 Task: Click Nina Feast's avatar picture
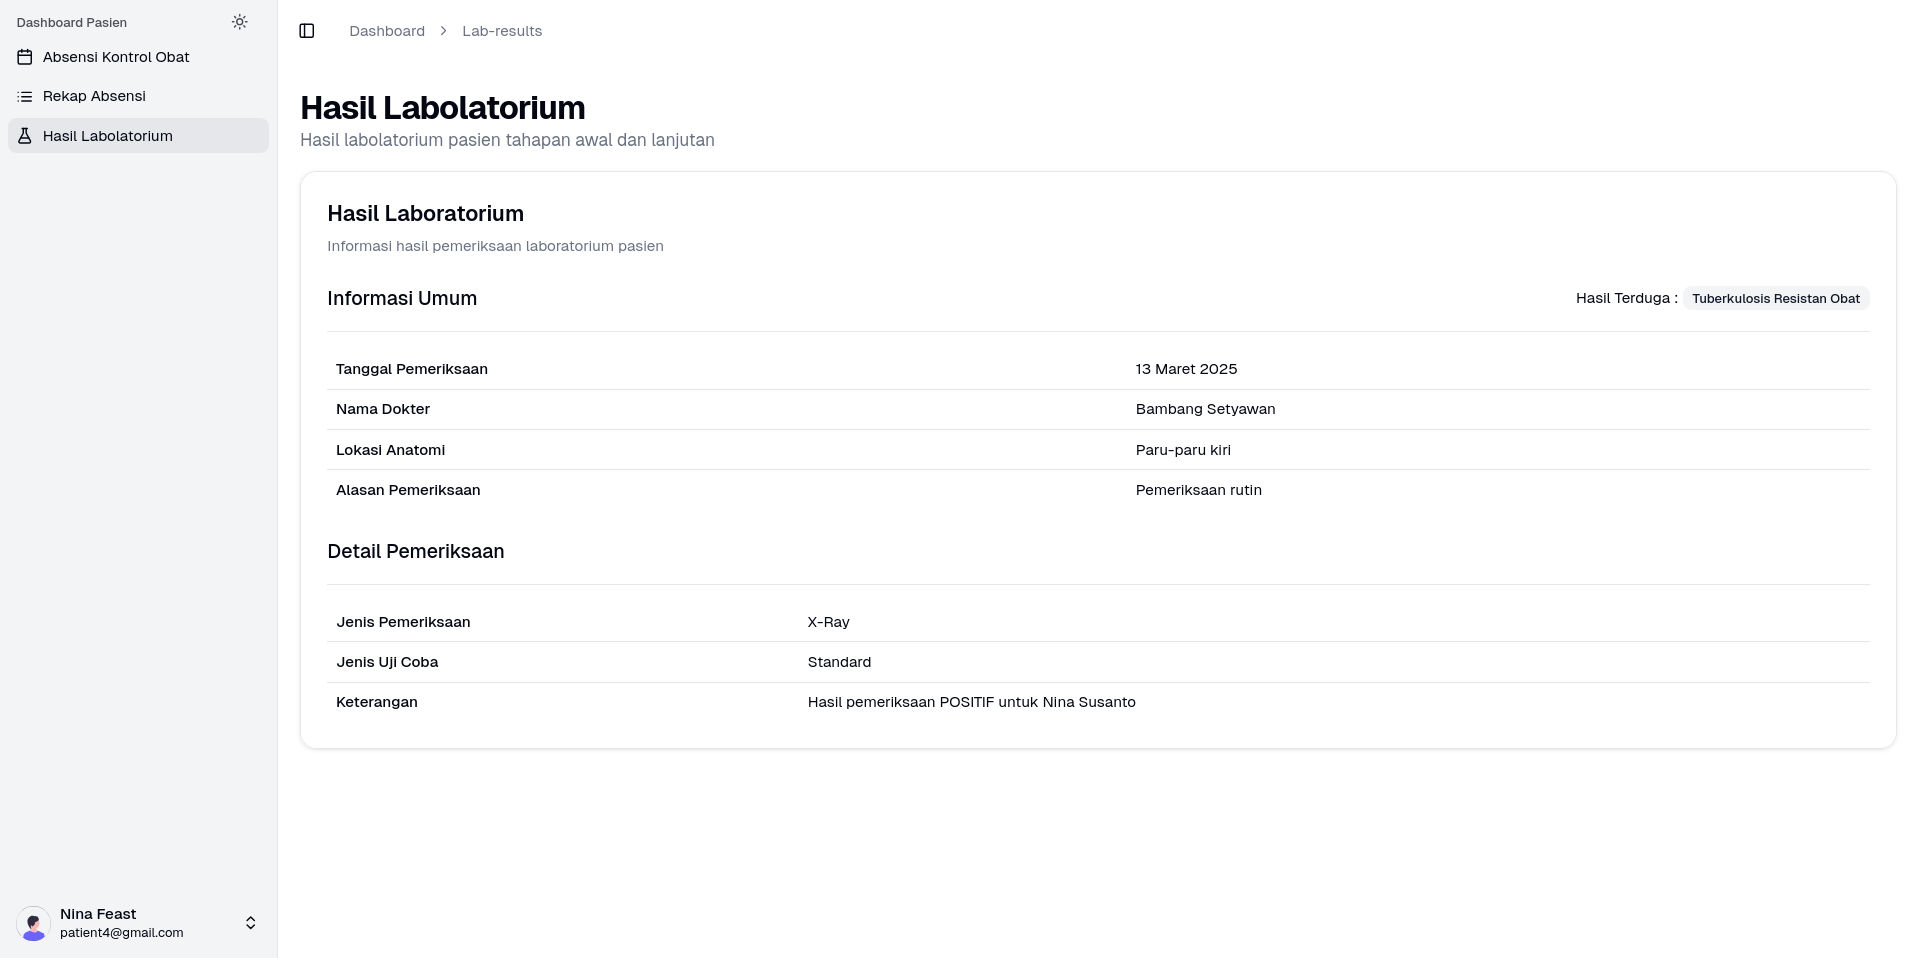(x=33, y=923)
